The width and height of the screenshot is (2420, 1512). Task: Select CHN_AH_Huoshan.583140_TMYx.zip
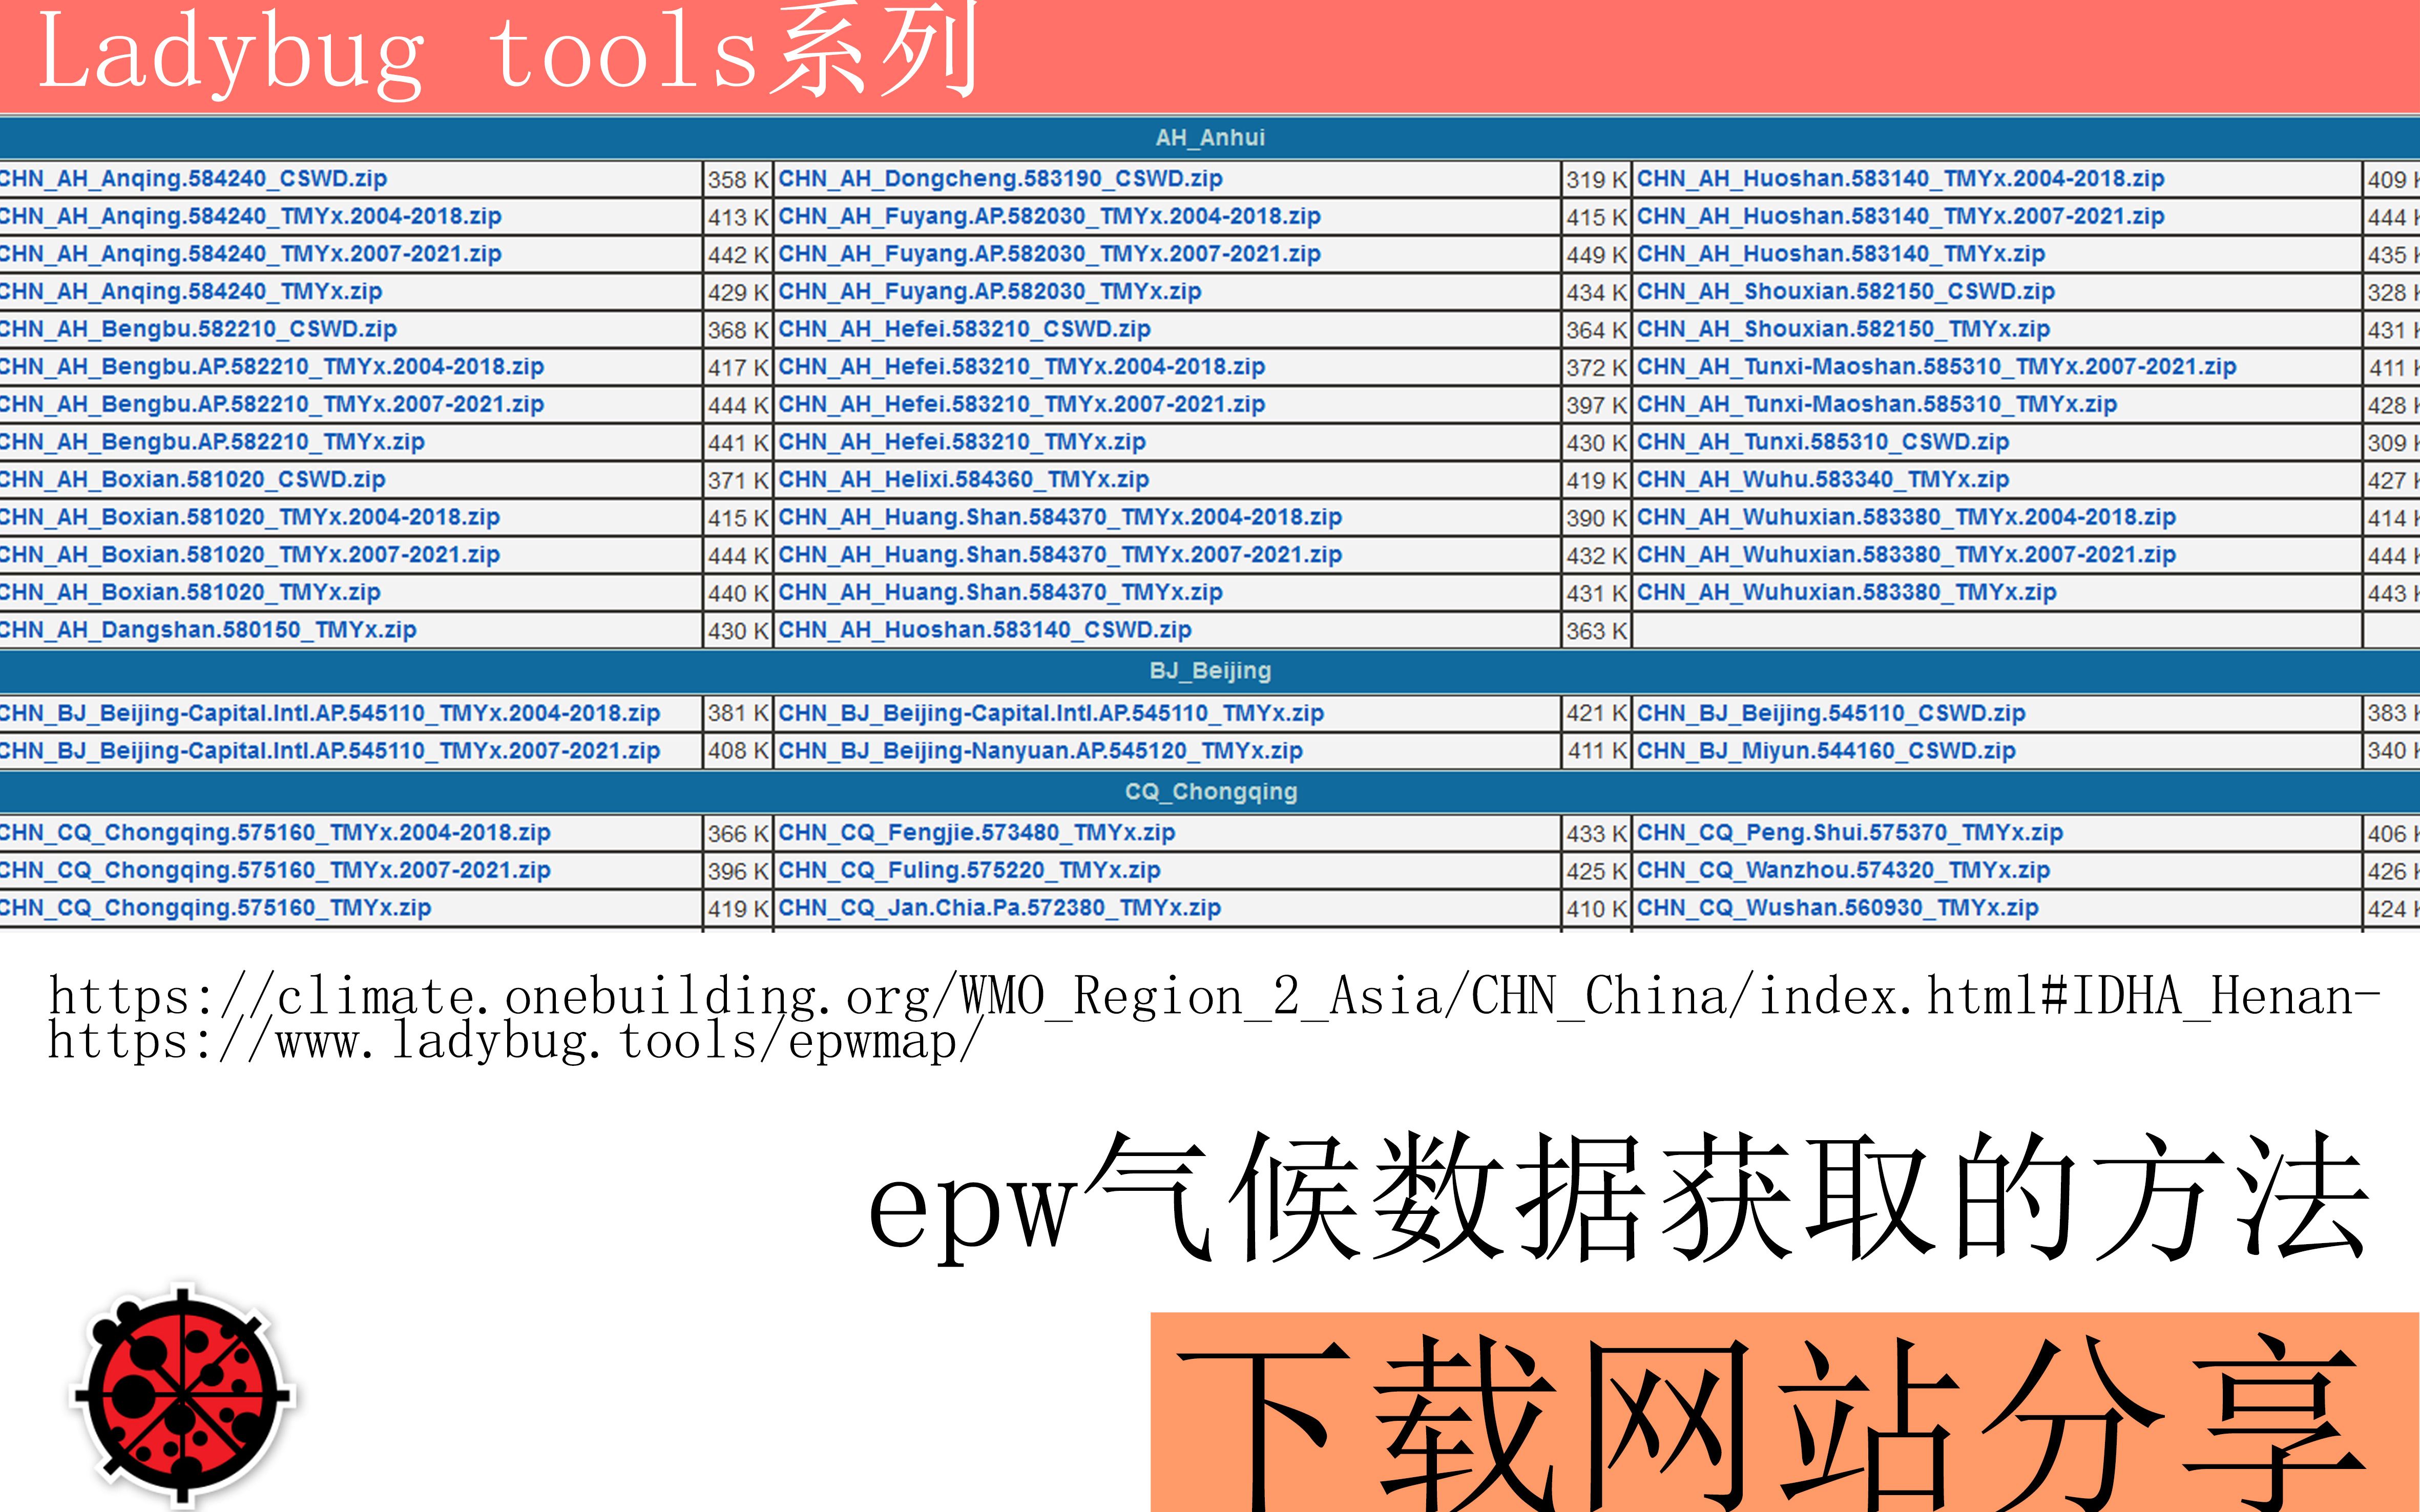click(1841, 254)
